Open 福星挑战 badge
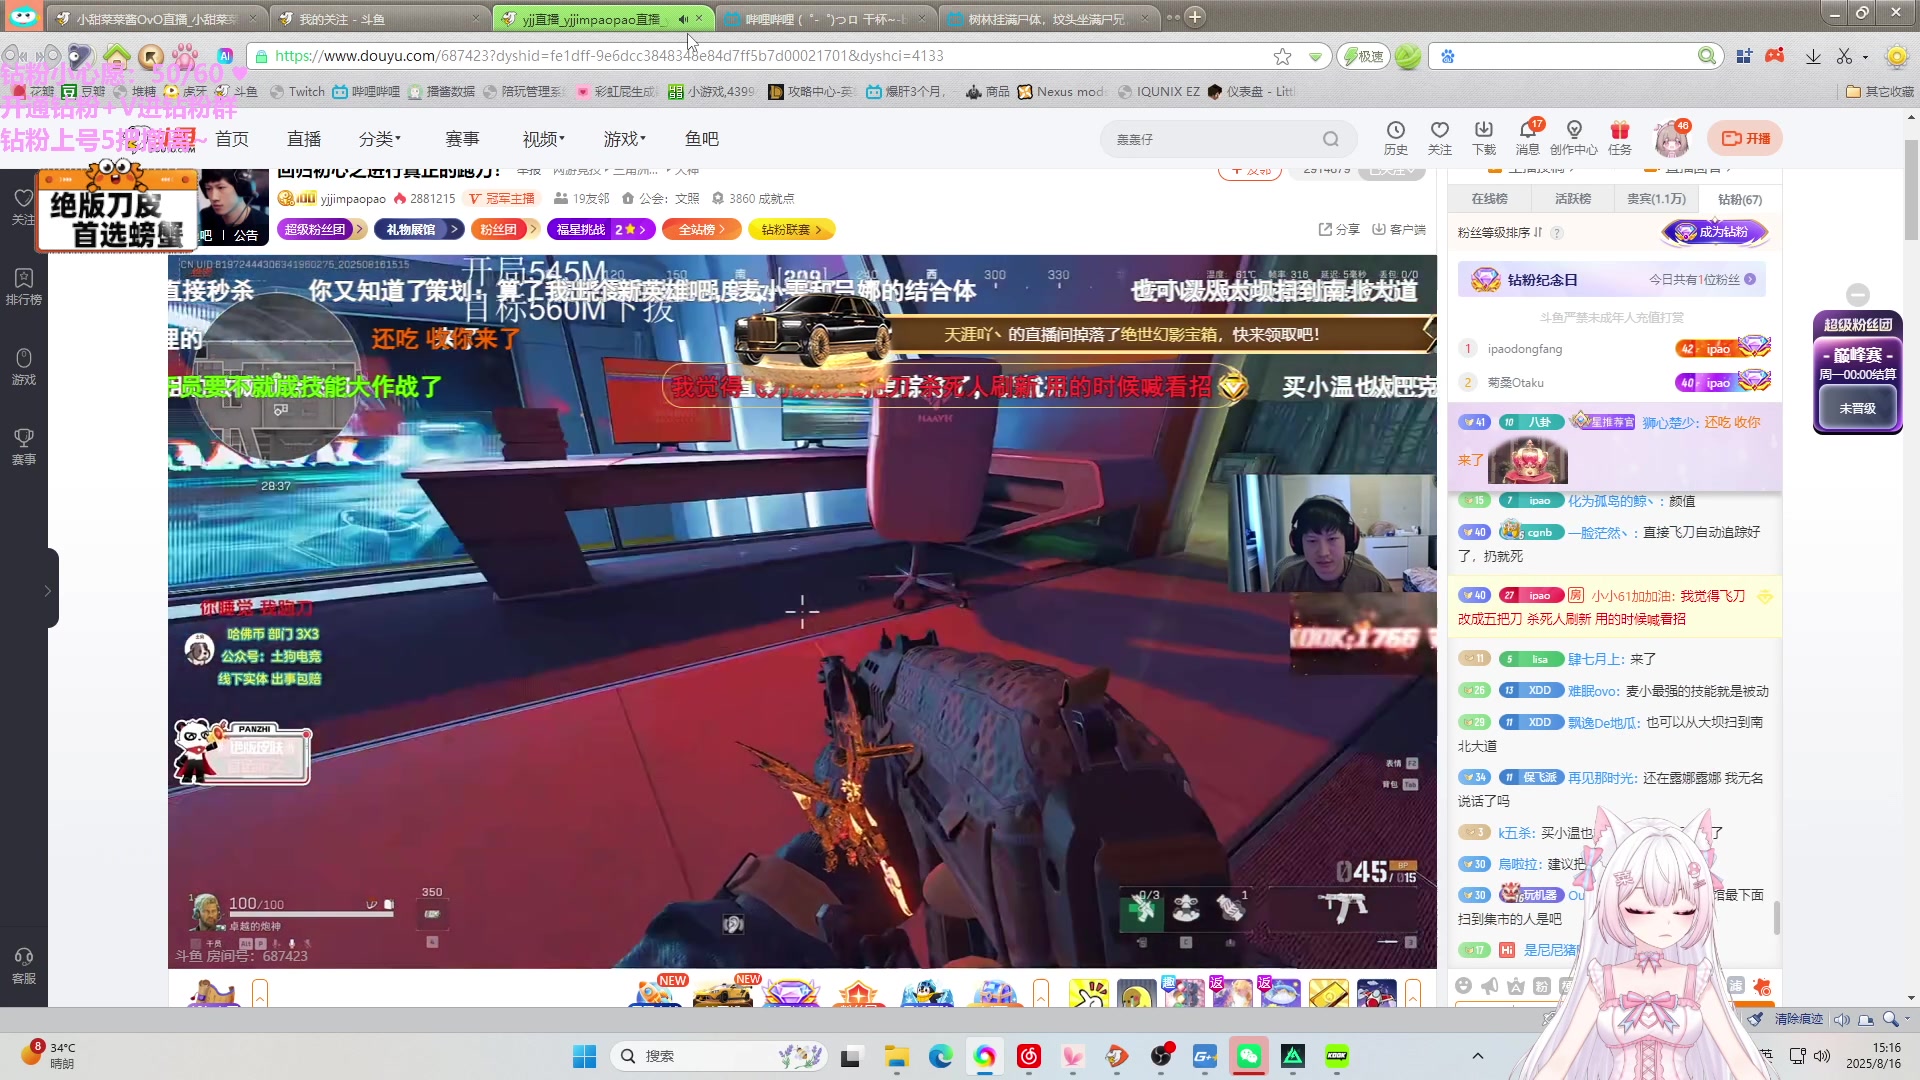 click(601, 230)
